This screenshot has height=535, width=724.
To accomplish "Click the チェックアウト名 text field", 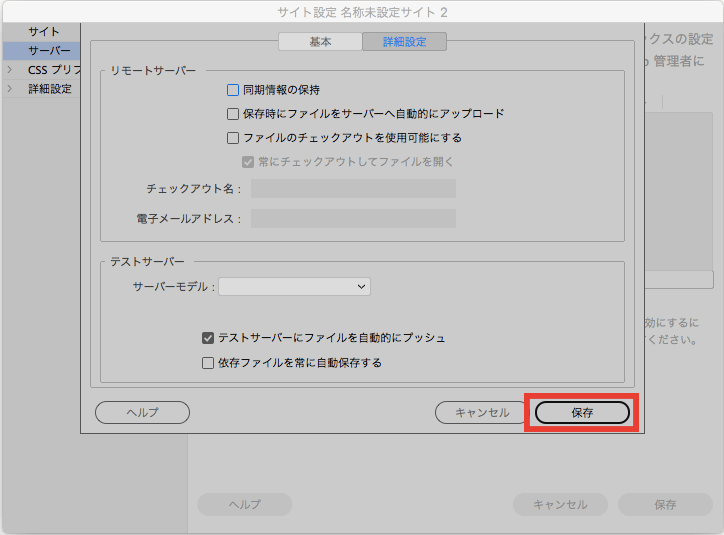I will (x=353, y=189).
